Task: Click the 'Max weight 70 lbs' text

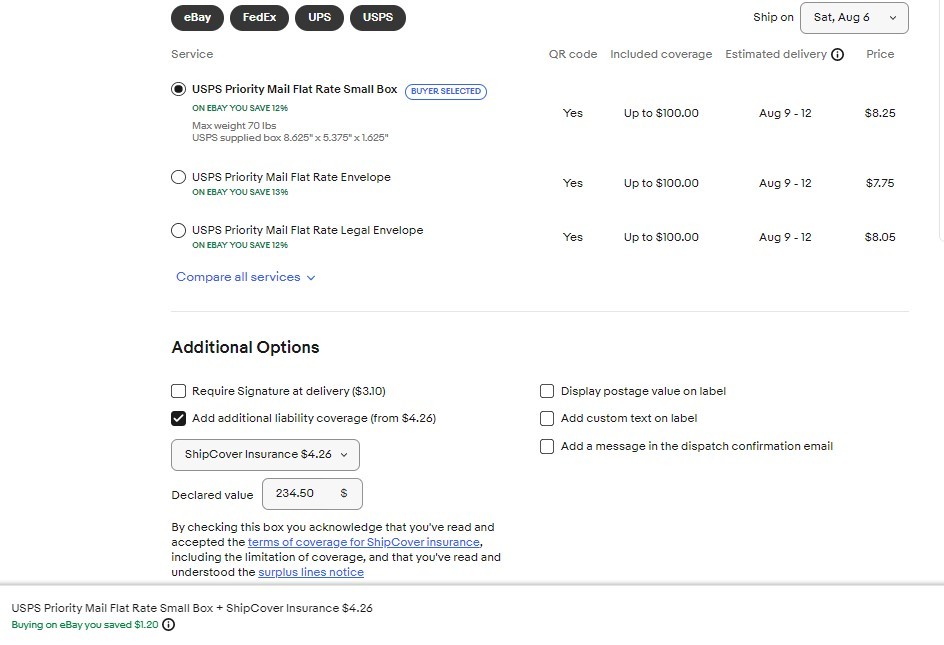Action: (x=234, y=126)
